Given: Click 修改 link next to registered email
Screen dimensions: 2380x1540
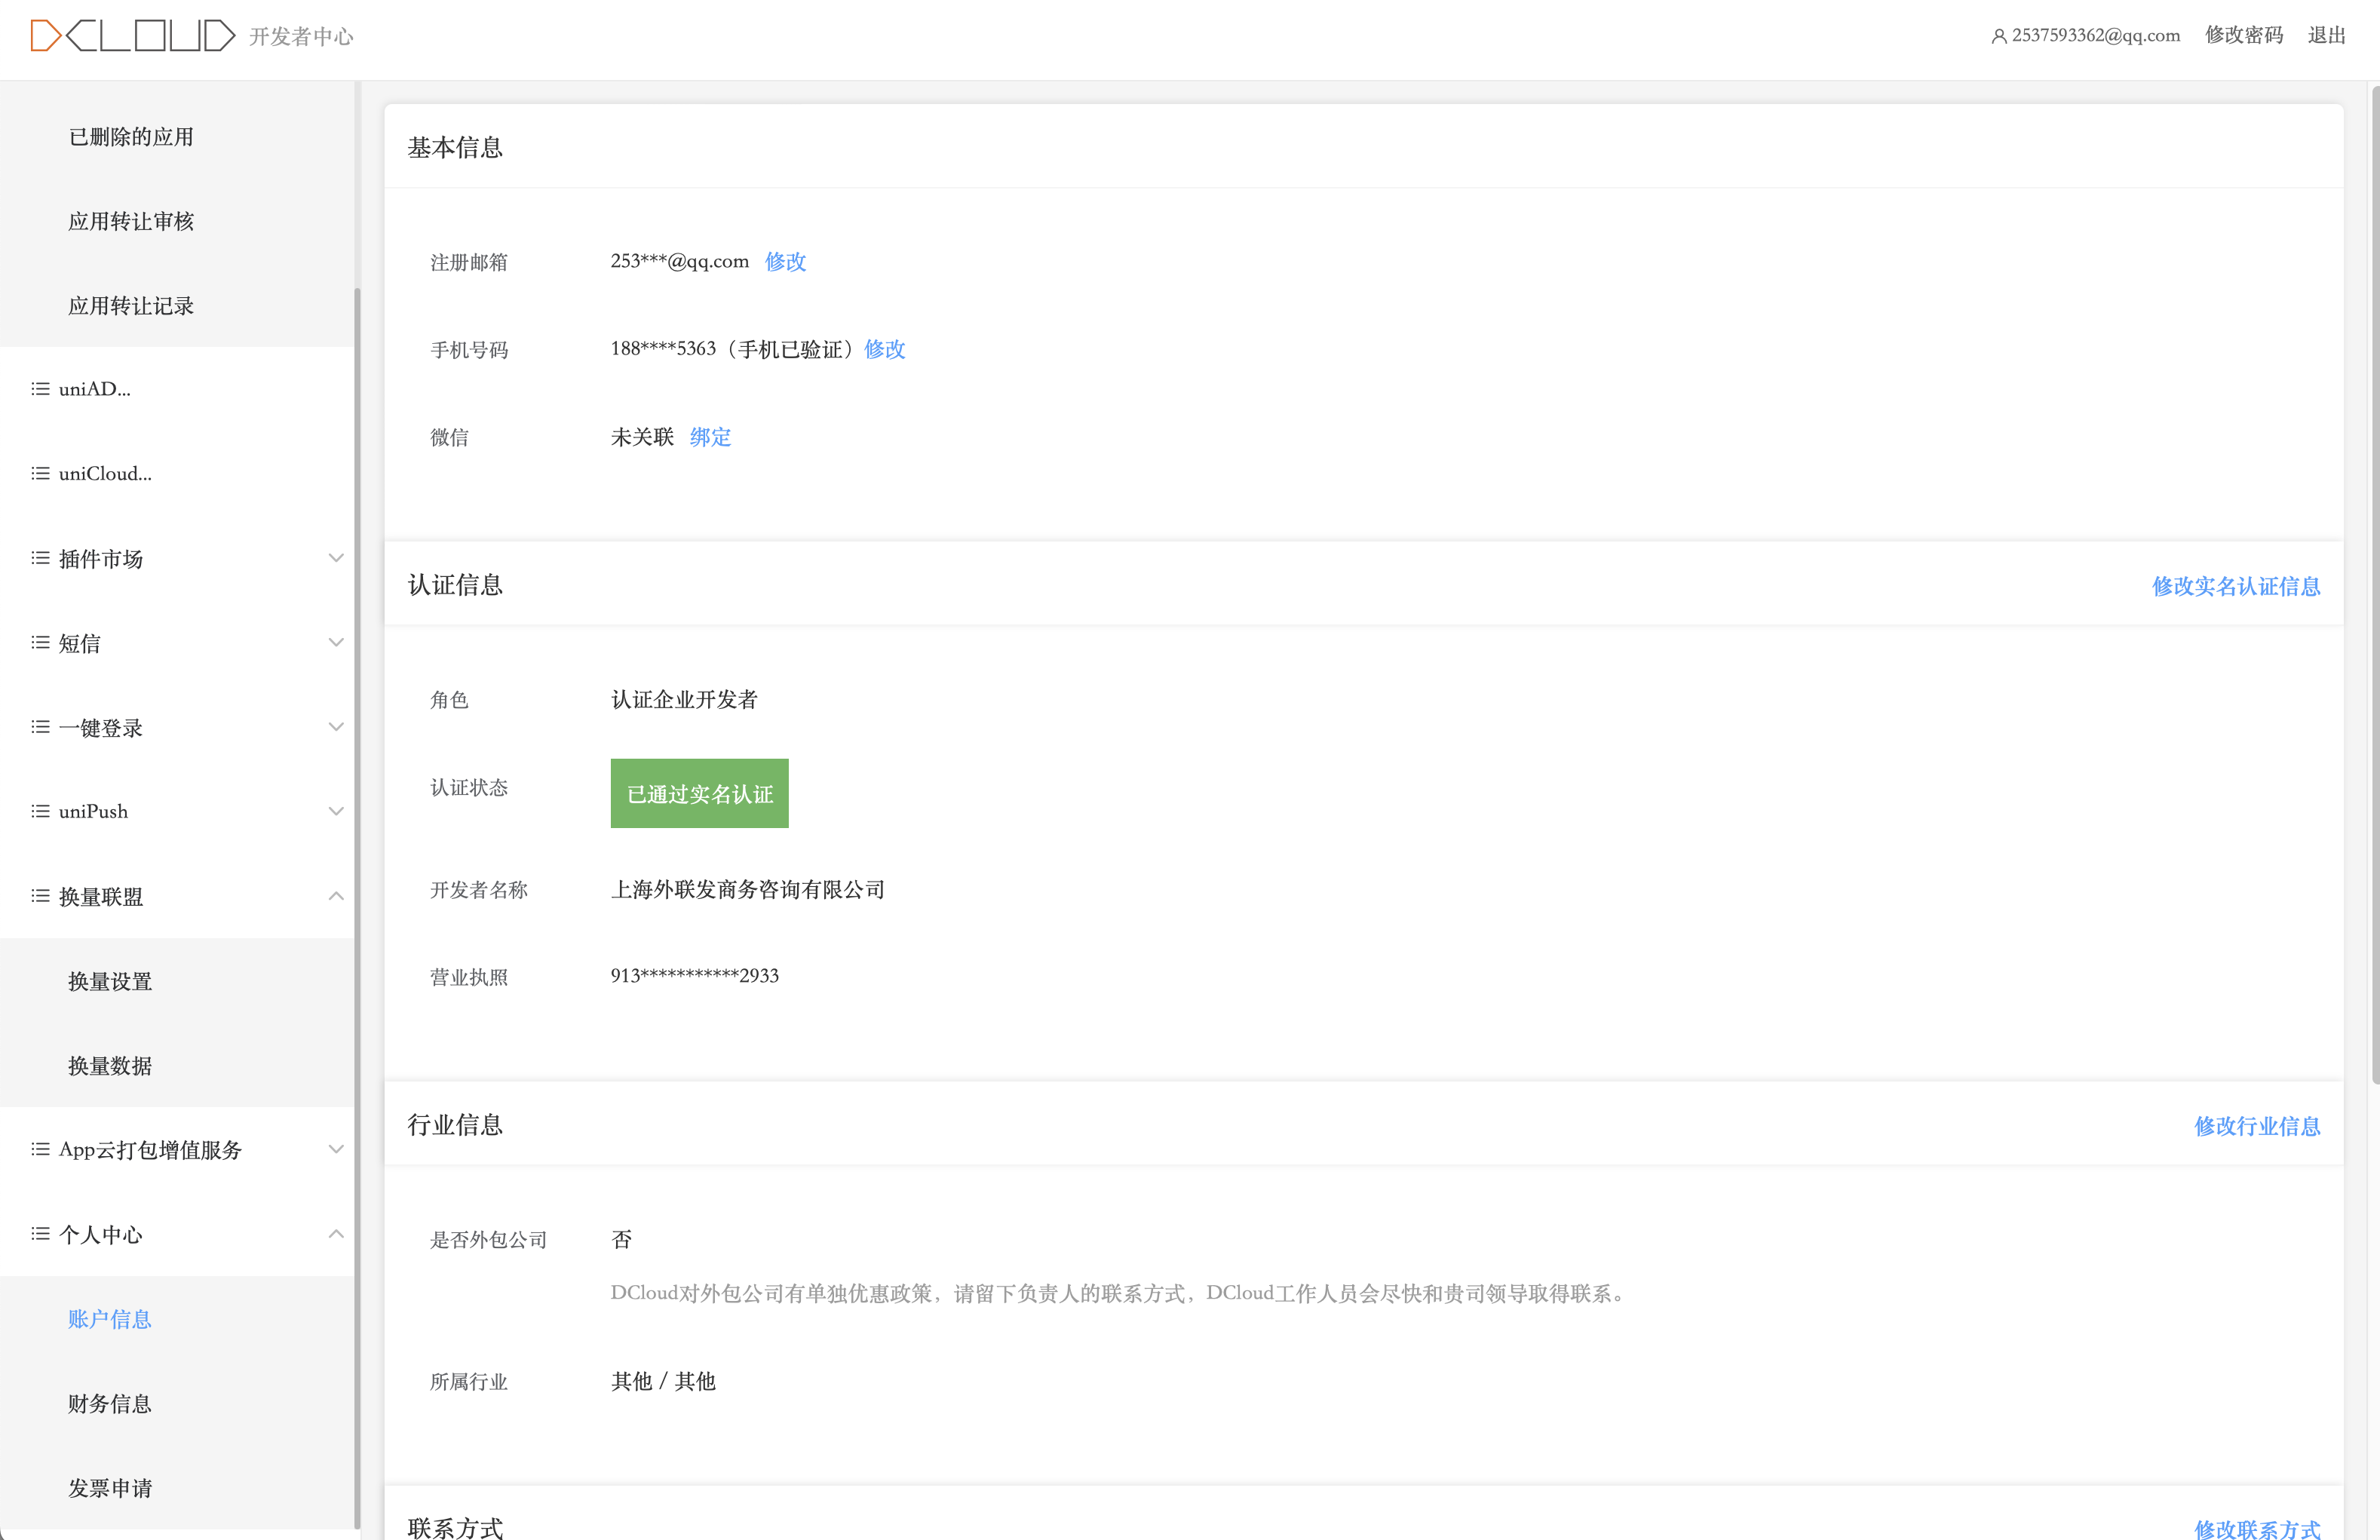Looking at the screenshot, I should pyautogui.click(x=785, y=261).
